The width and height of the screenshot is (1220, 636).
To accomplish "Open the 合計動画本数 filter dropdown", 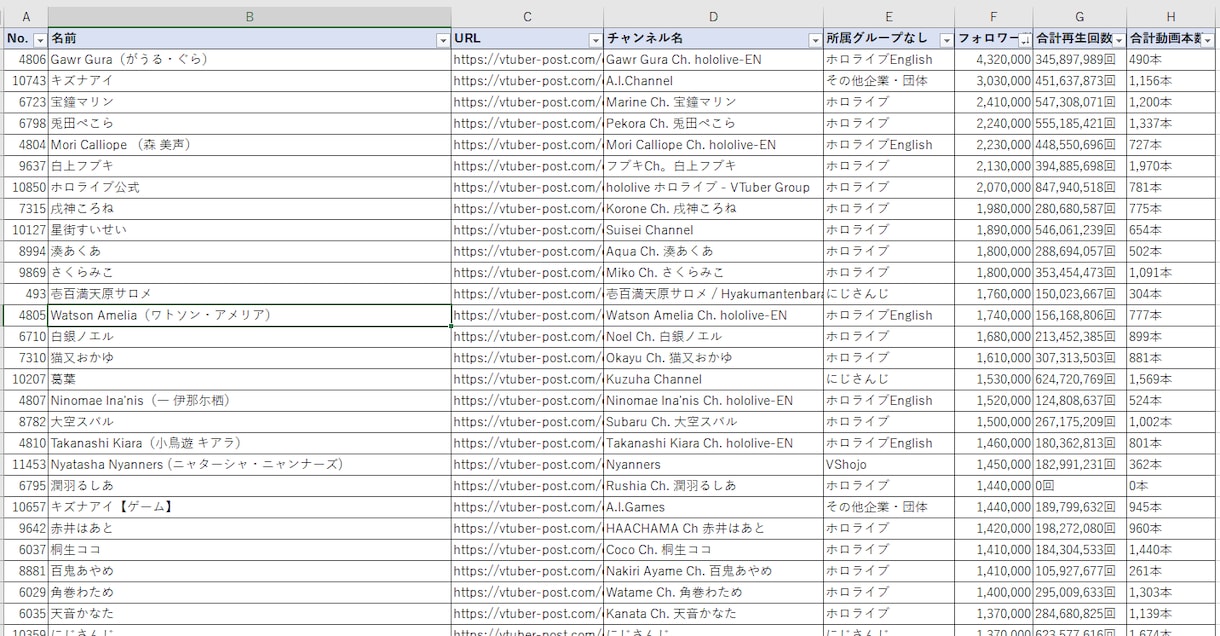I will (1208, 40).
